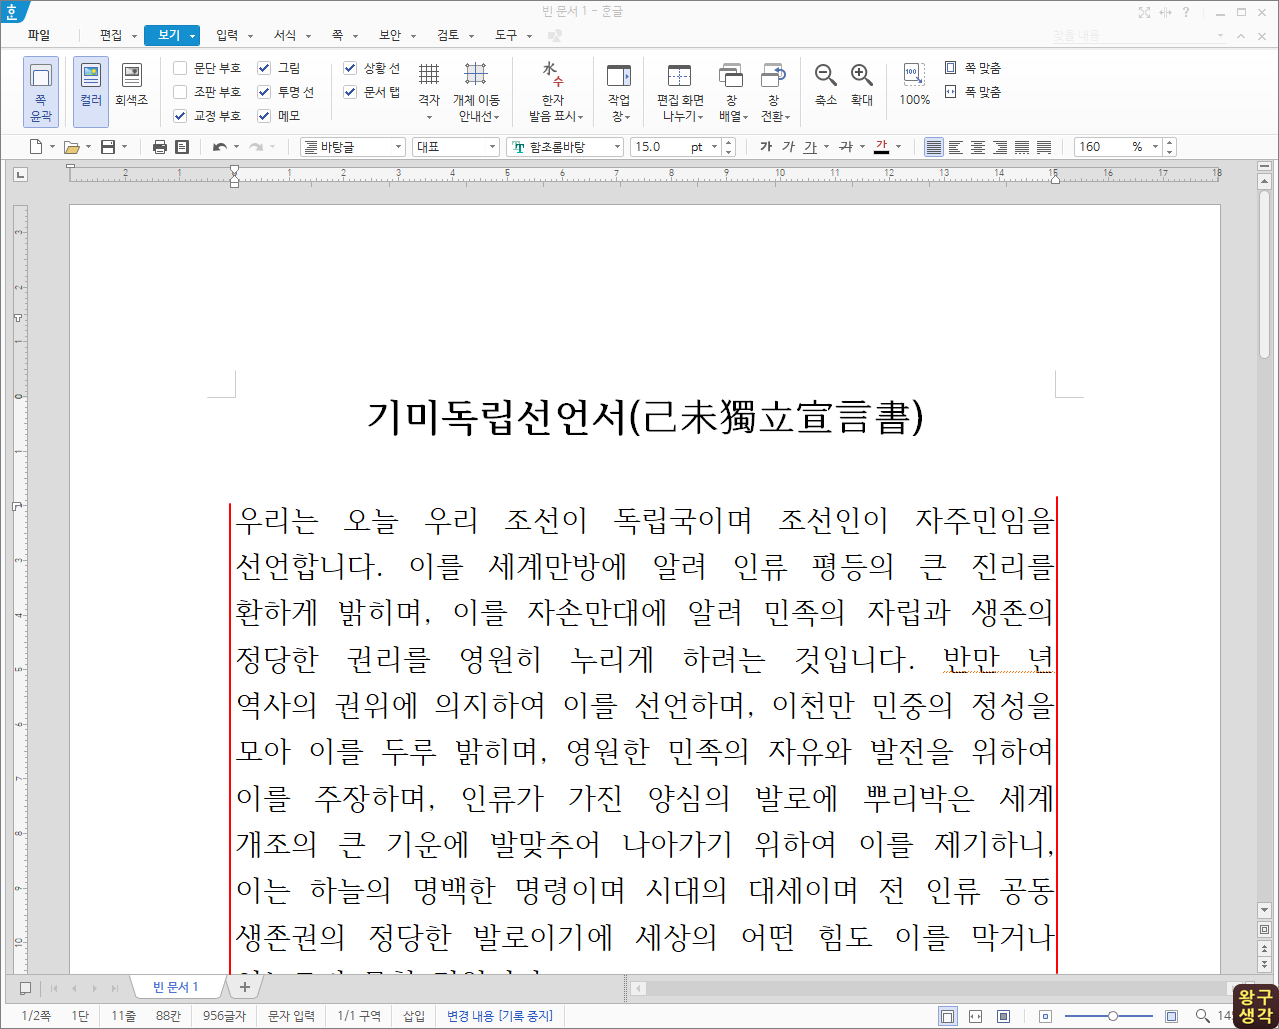
Task: Apply left paragraph alignment
Action: [956, 147]
